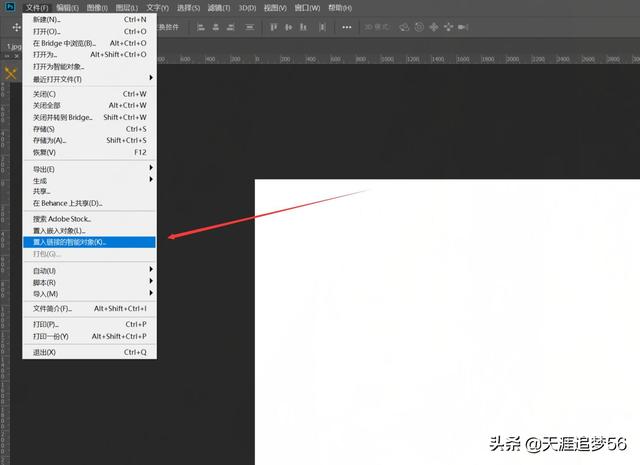Click the Photoshop Ps logo icon
The height and width of the screenshot is (465, 640).
pos(9,7)
